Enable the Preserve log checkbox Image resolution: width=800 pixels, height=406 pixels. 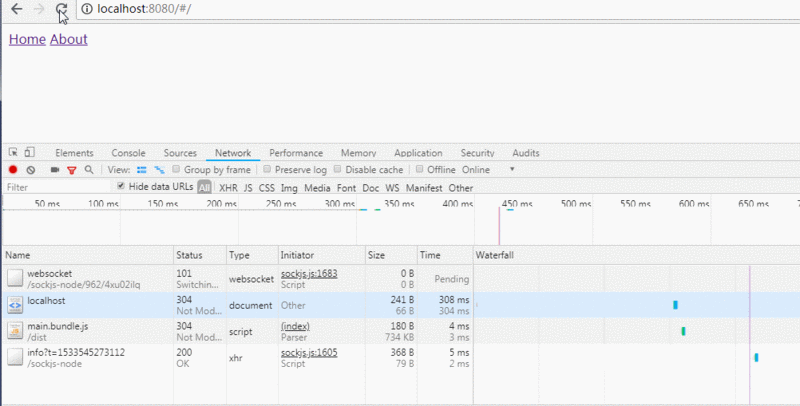coord(267,169)
